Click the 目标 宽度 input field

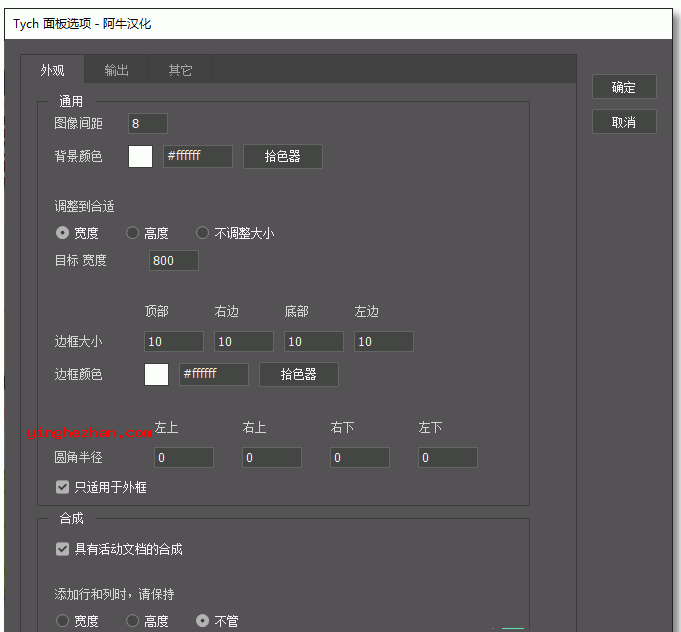click(174, 261)
